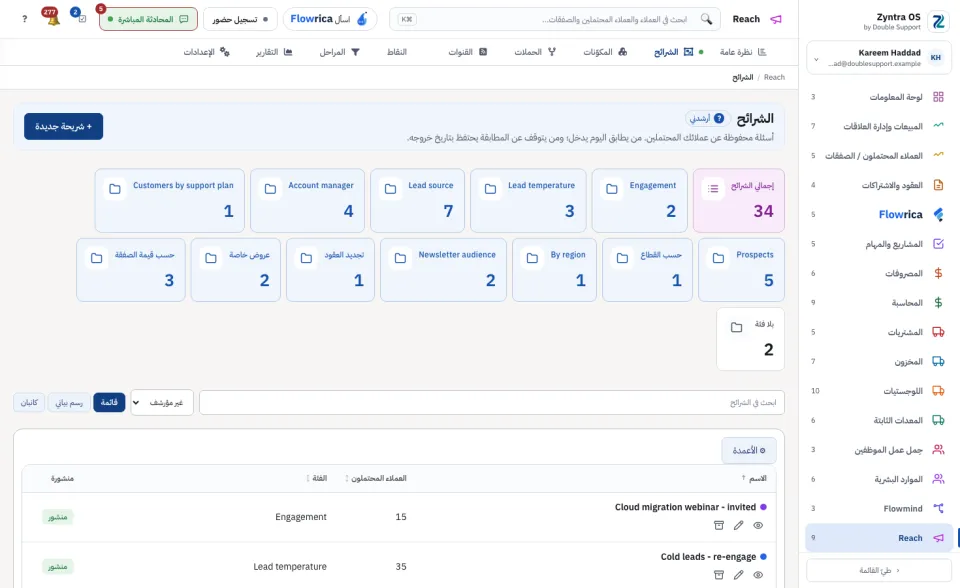The width and height of the screenshot is (960, 588).
Task: Open the campaigns tab الحملات
Action: (535, 52)
